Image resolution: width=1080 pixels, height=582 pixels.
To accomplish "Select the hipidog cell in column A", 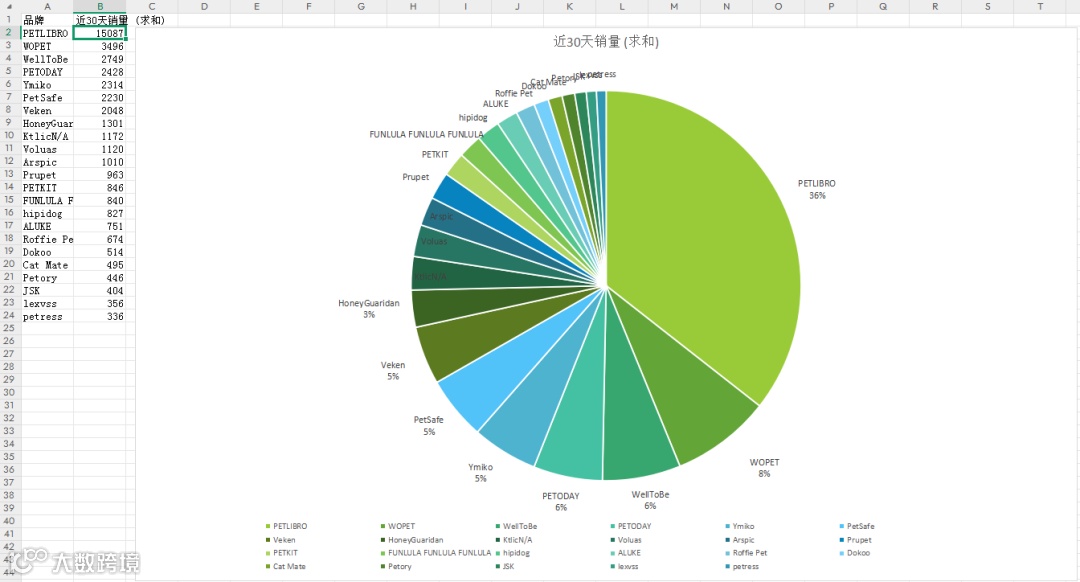I will (47, 214).
